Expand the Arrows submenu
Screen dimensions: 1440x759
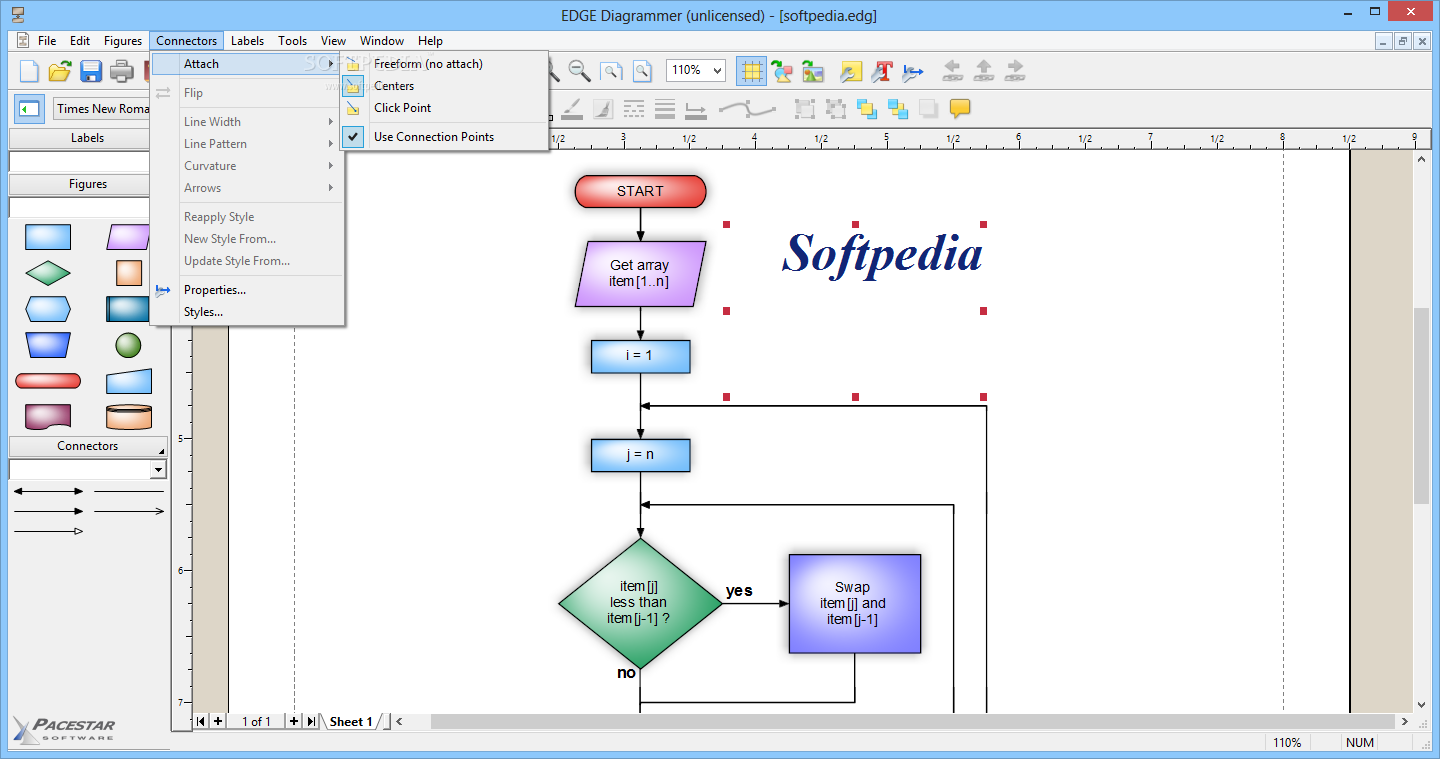[247, 187]
